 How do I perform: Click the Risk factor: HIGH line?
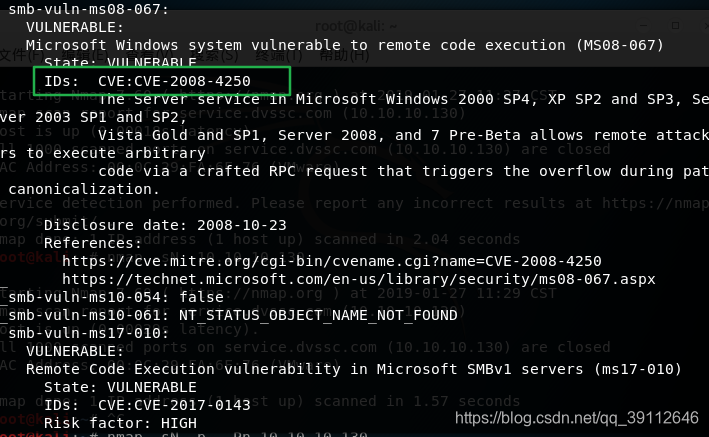coord(120,423)
